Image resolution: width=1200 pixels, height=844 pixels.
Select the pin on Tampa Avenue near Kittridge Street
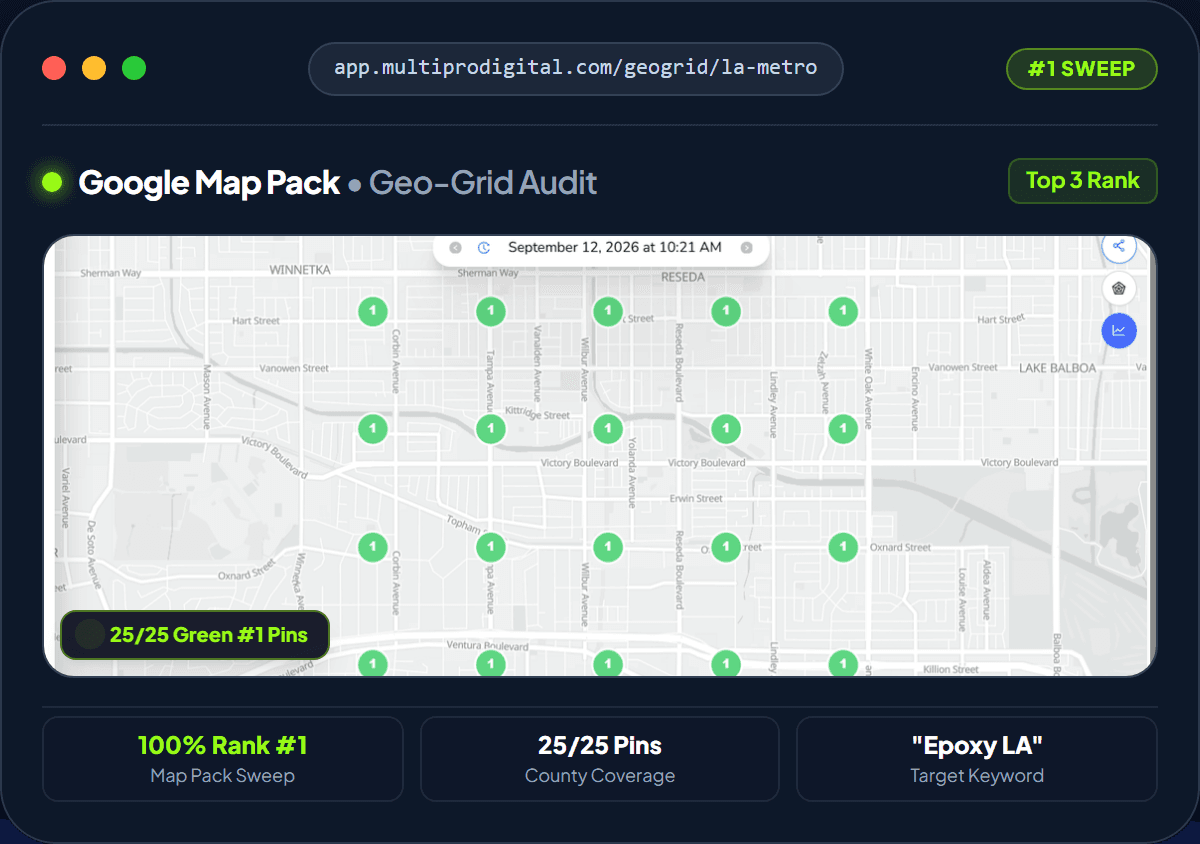coord(490,429)
